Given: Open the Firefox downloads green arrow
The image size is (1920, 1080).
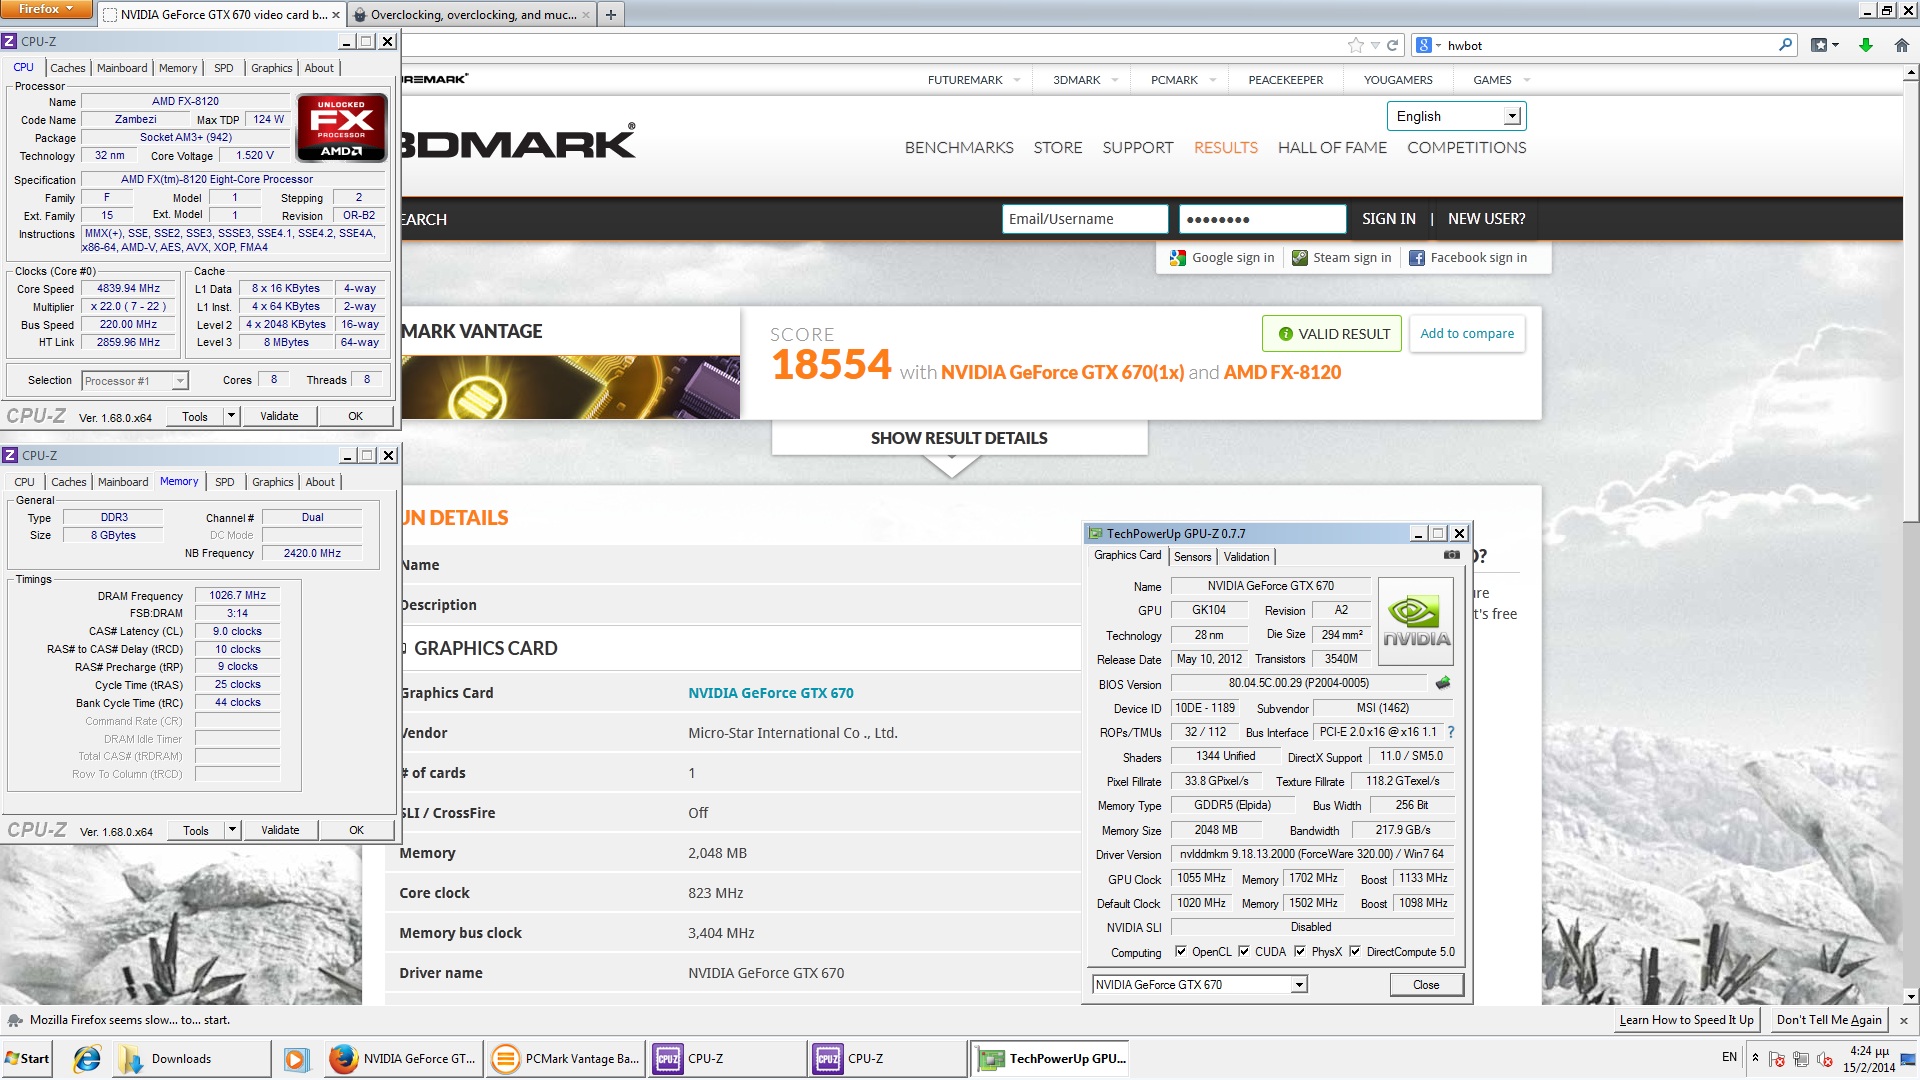Looking at the screenshot, I should pyautogui.click(x=1865, y=45).
